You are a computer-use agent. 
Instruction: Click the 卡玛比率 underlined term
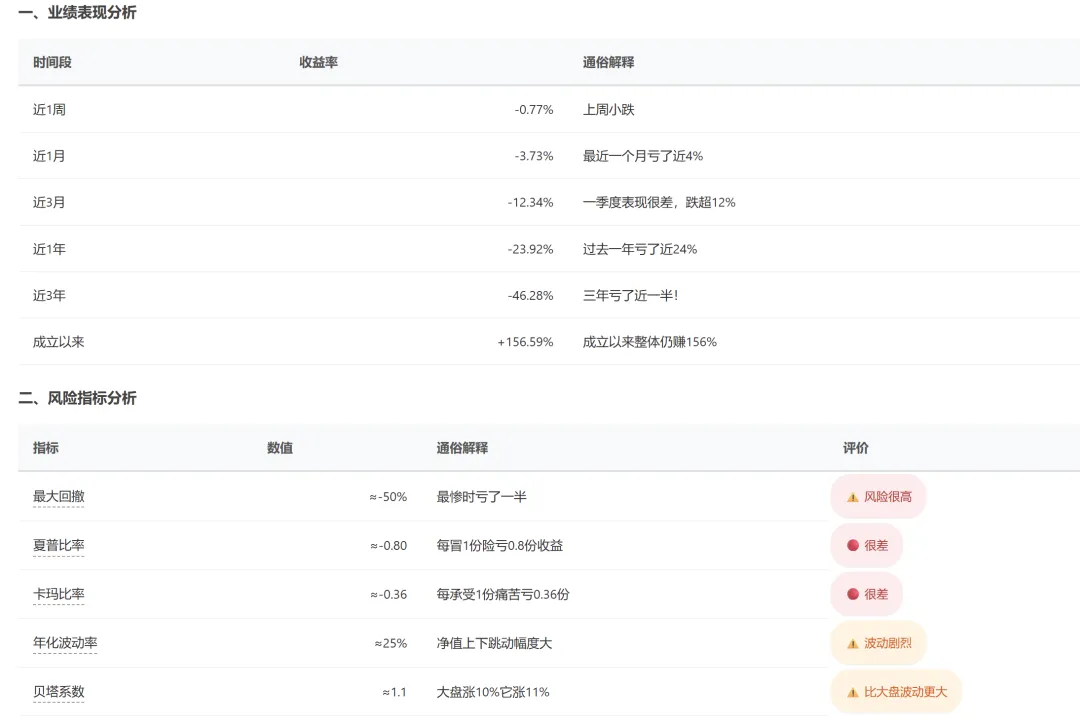point(58,594)
